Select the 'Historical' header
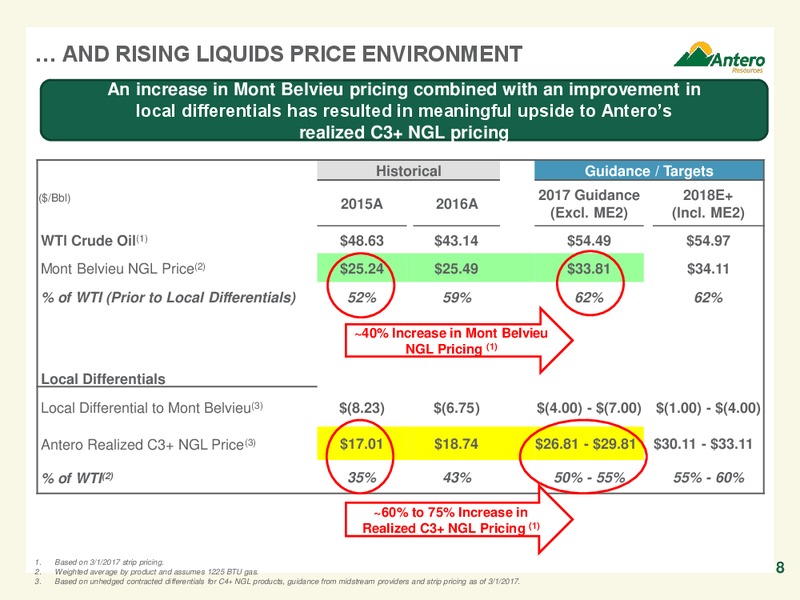The image size is (800, 600). pyautogui.click(x=408, y=171)
